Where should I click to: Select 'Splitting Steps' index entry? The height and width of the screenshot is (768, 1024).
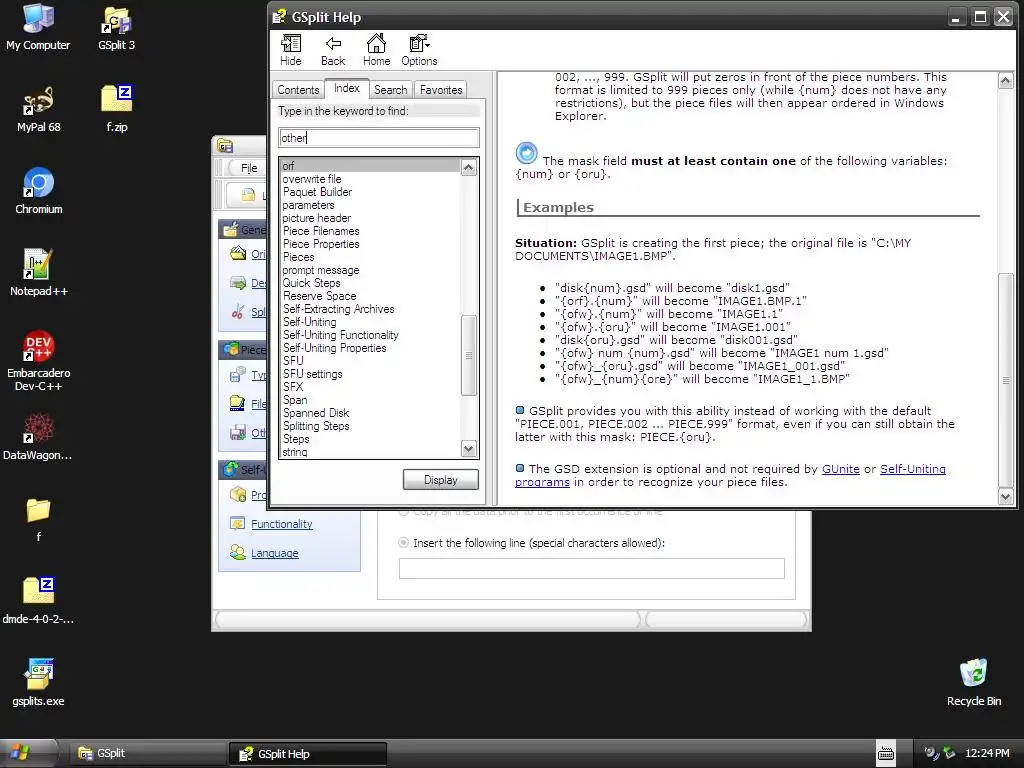[316, 426]
